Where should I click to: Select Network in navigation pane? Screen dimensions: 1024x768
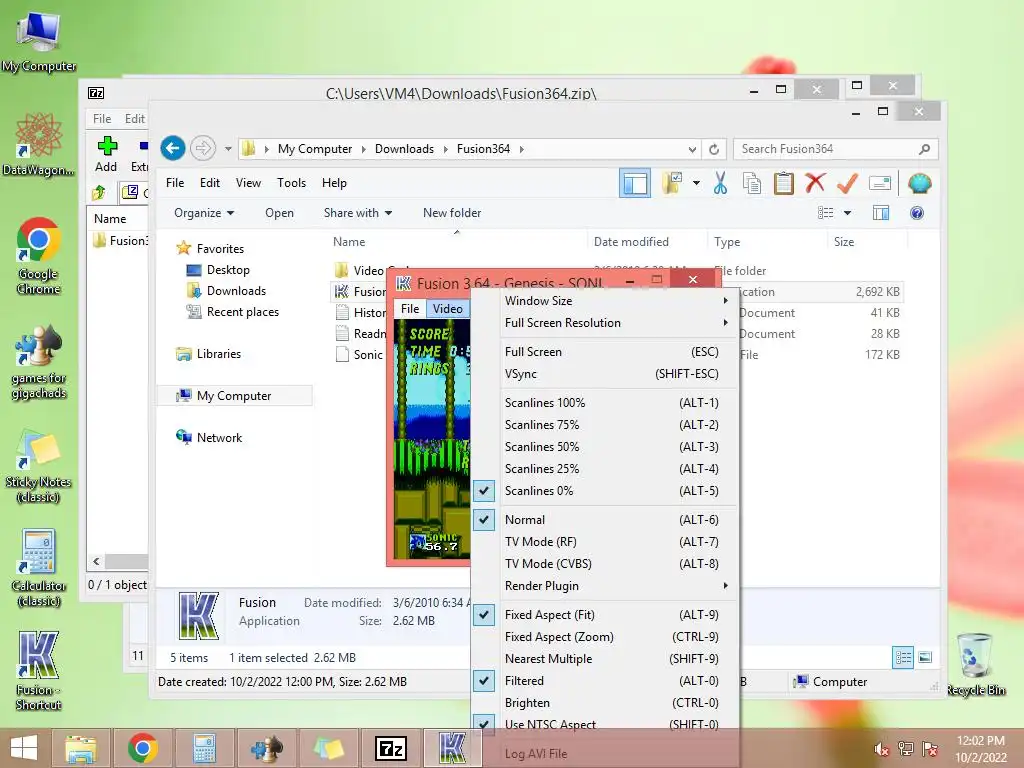coord(219,438)
